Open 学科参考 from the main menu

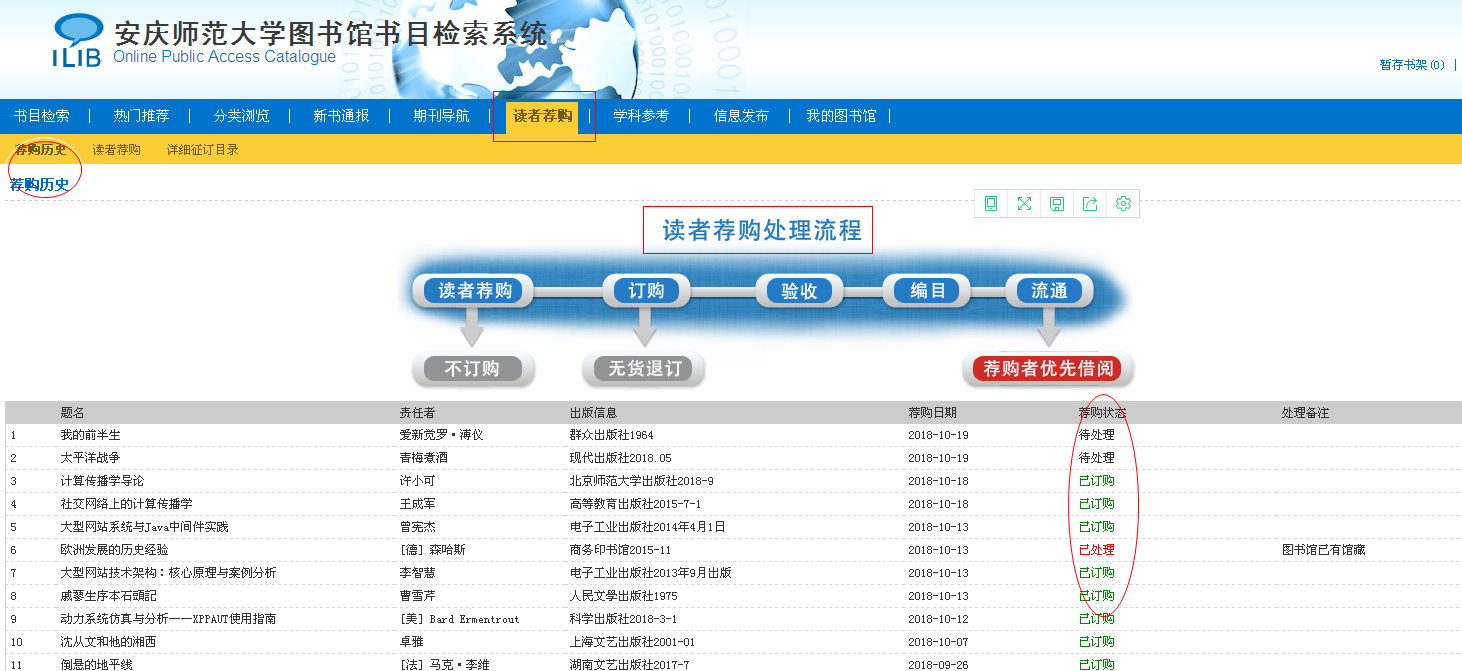[x=641, y=116]
